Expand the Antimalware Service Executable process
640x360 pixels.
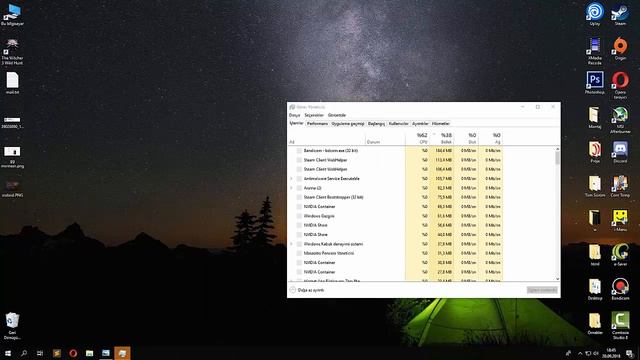(x=291, y=179)
